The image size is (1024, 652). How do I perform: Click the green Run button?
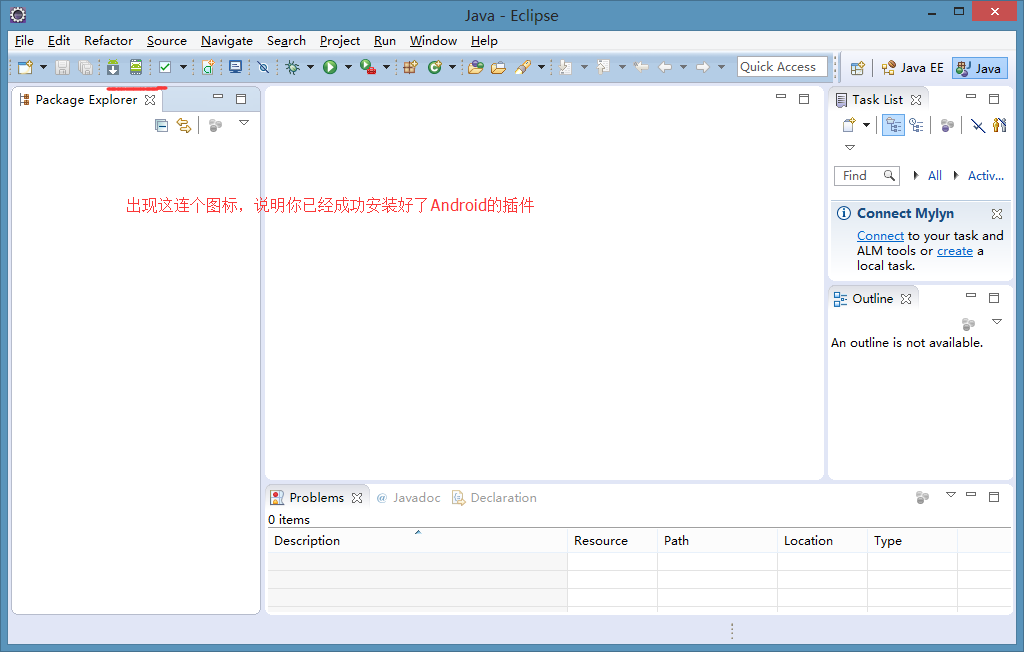[x=330, y=67]
